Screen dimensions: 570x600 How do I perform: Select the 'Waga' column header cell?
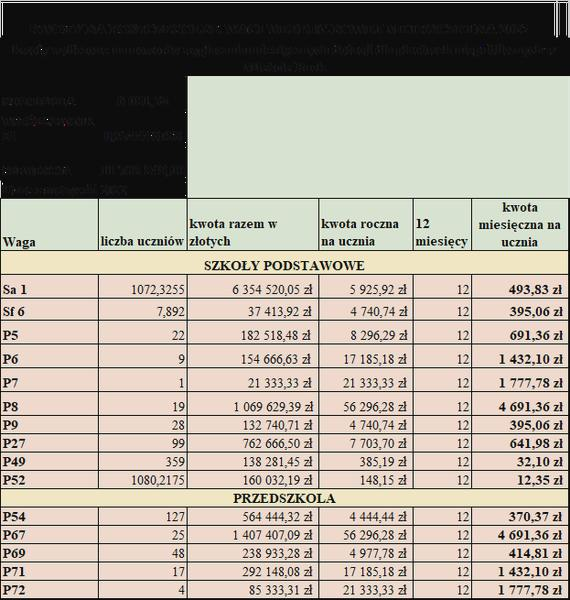50,225
